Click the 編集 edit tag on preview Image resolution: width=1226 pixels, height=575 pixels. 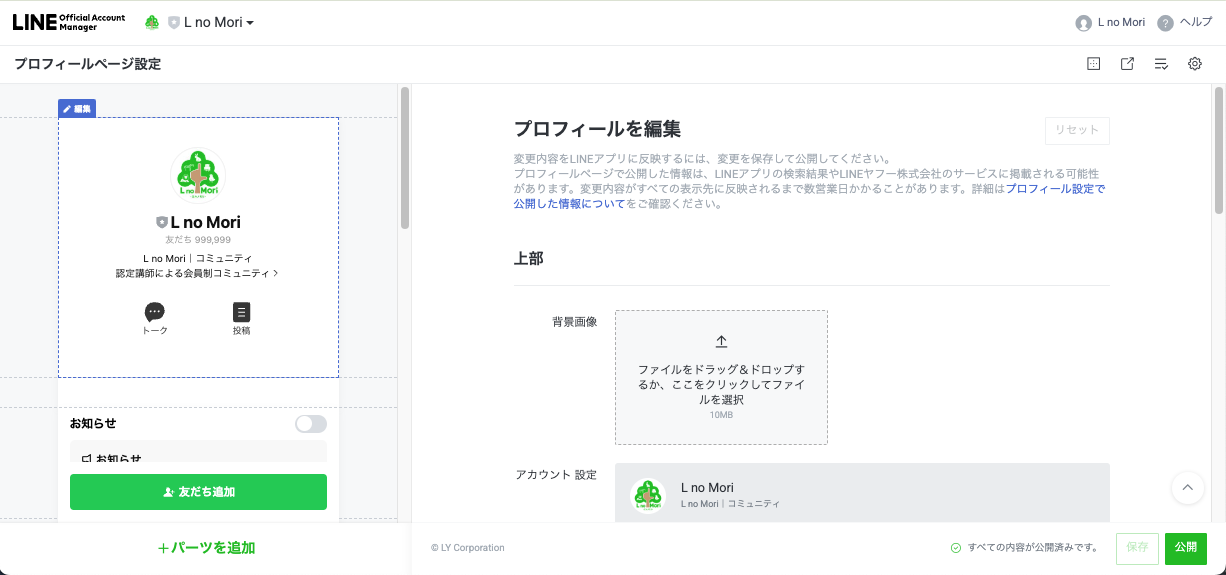[77, 109]
